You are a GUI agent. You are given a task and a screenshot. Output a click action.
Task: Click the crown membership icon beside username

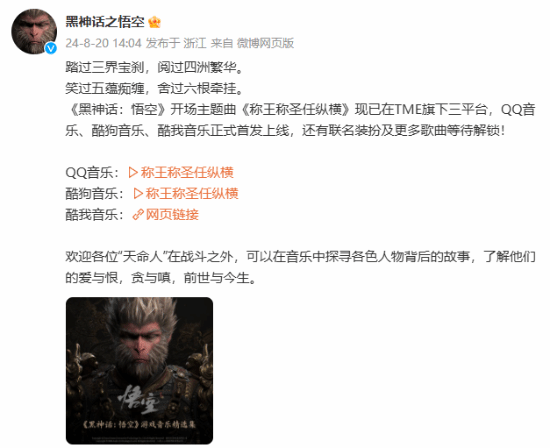pos(154,22)
